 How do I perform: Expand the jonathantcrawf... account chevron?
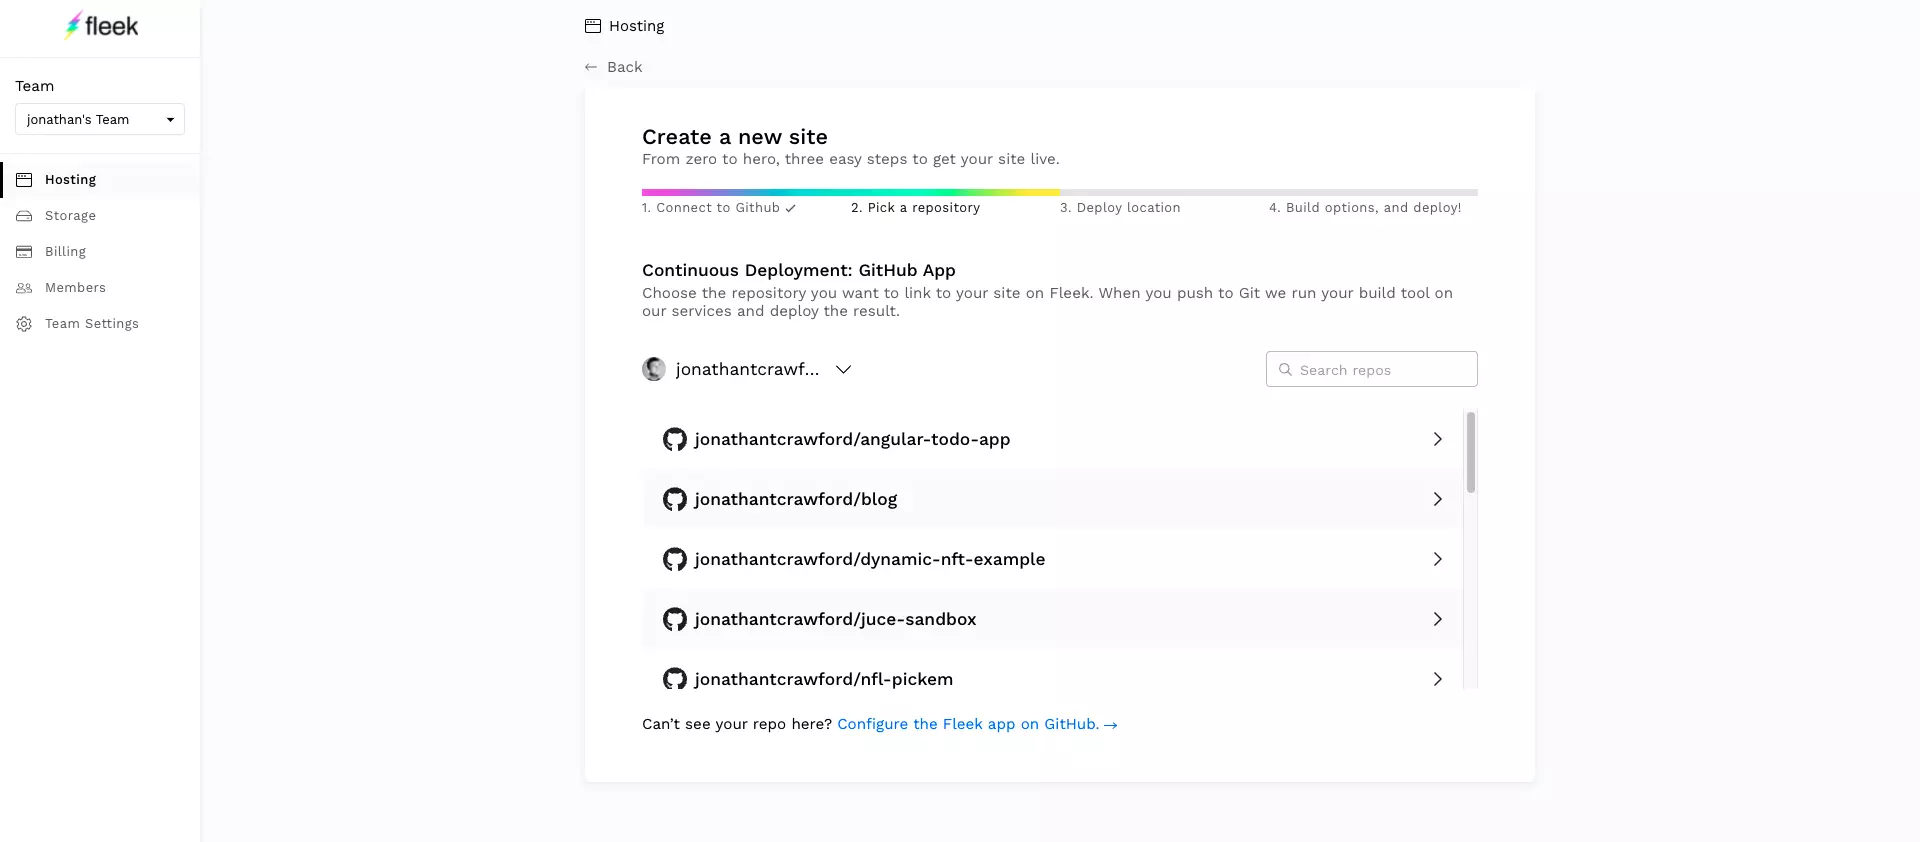point(844,369)
